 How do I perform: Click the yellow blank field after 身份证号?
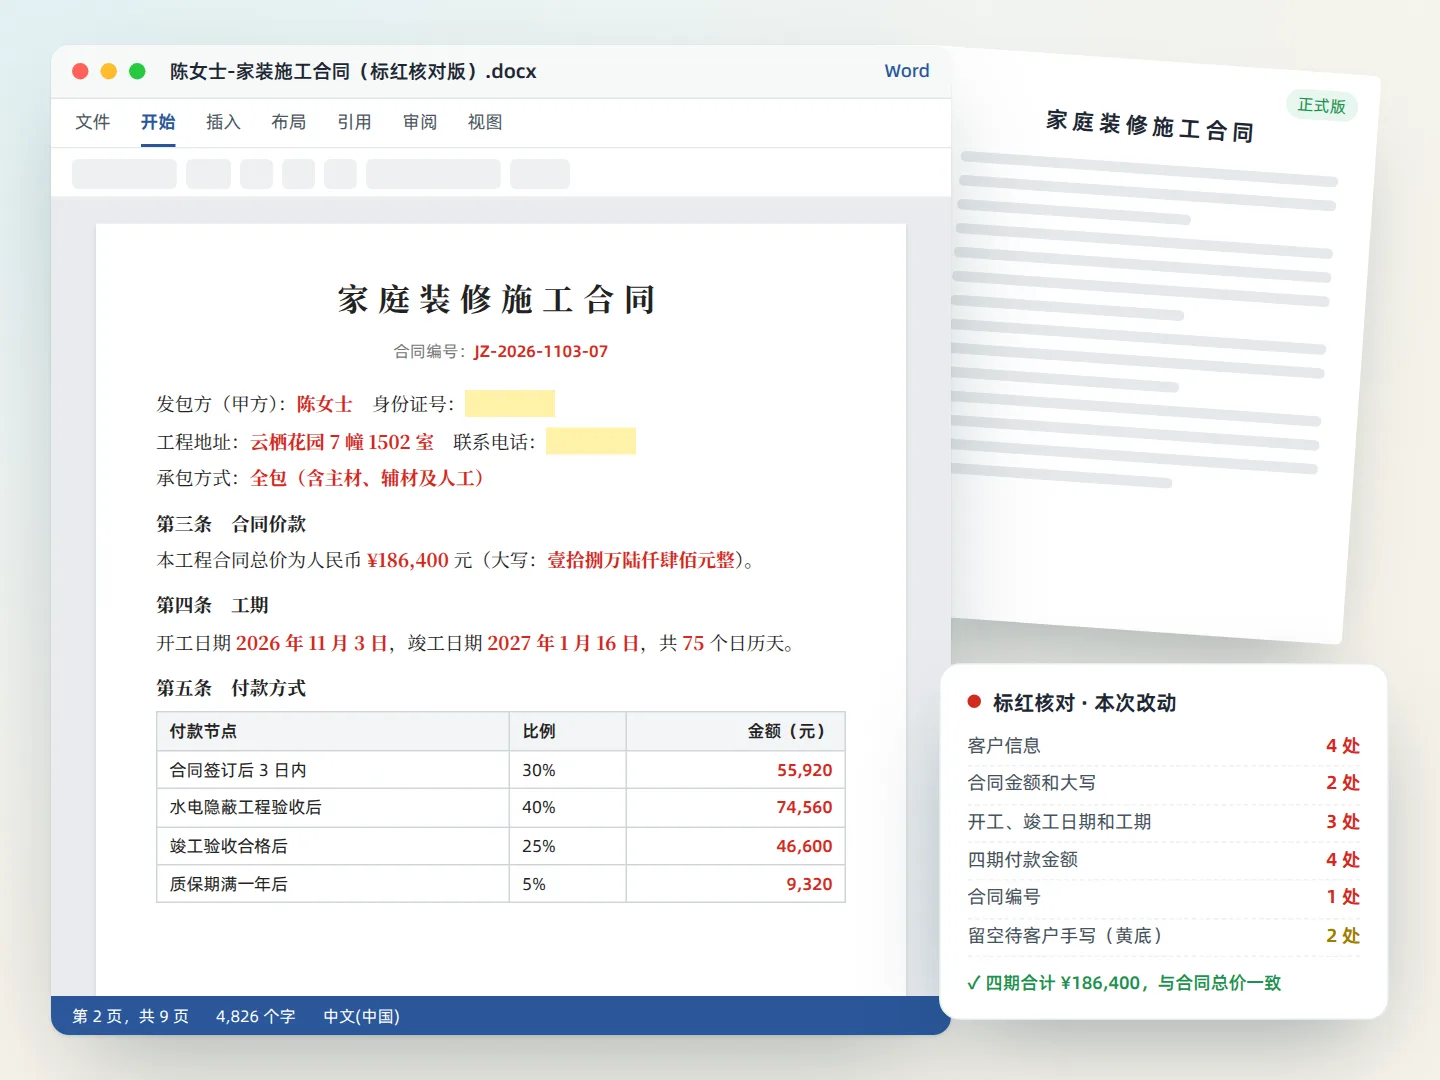(x=510, y=403)
